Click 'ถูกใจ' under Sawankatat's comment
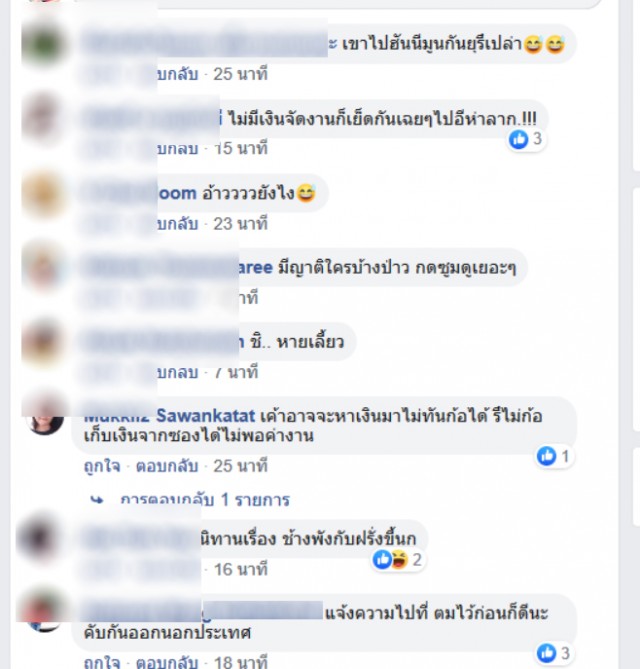The width and height of the screenshot is (640, 669). coord(102,466)
